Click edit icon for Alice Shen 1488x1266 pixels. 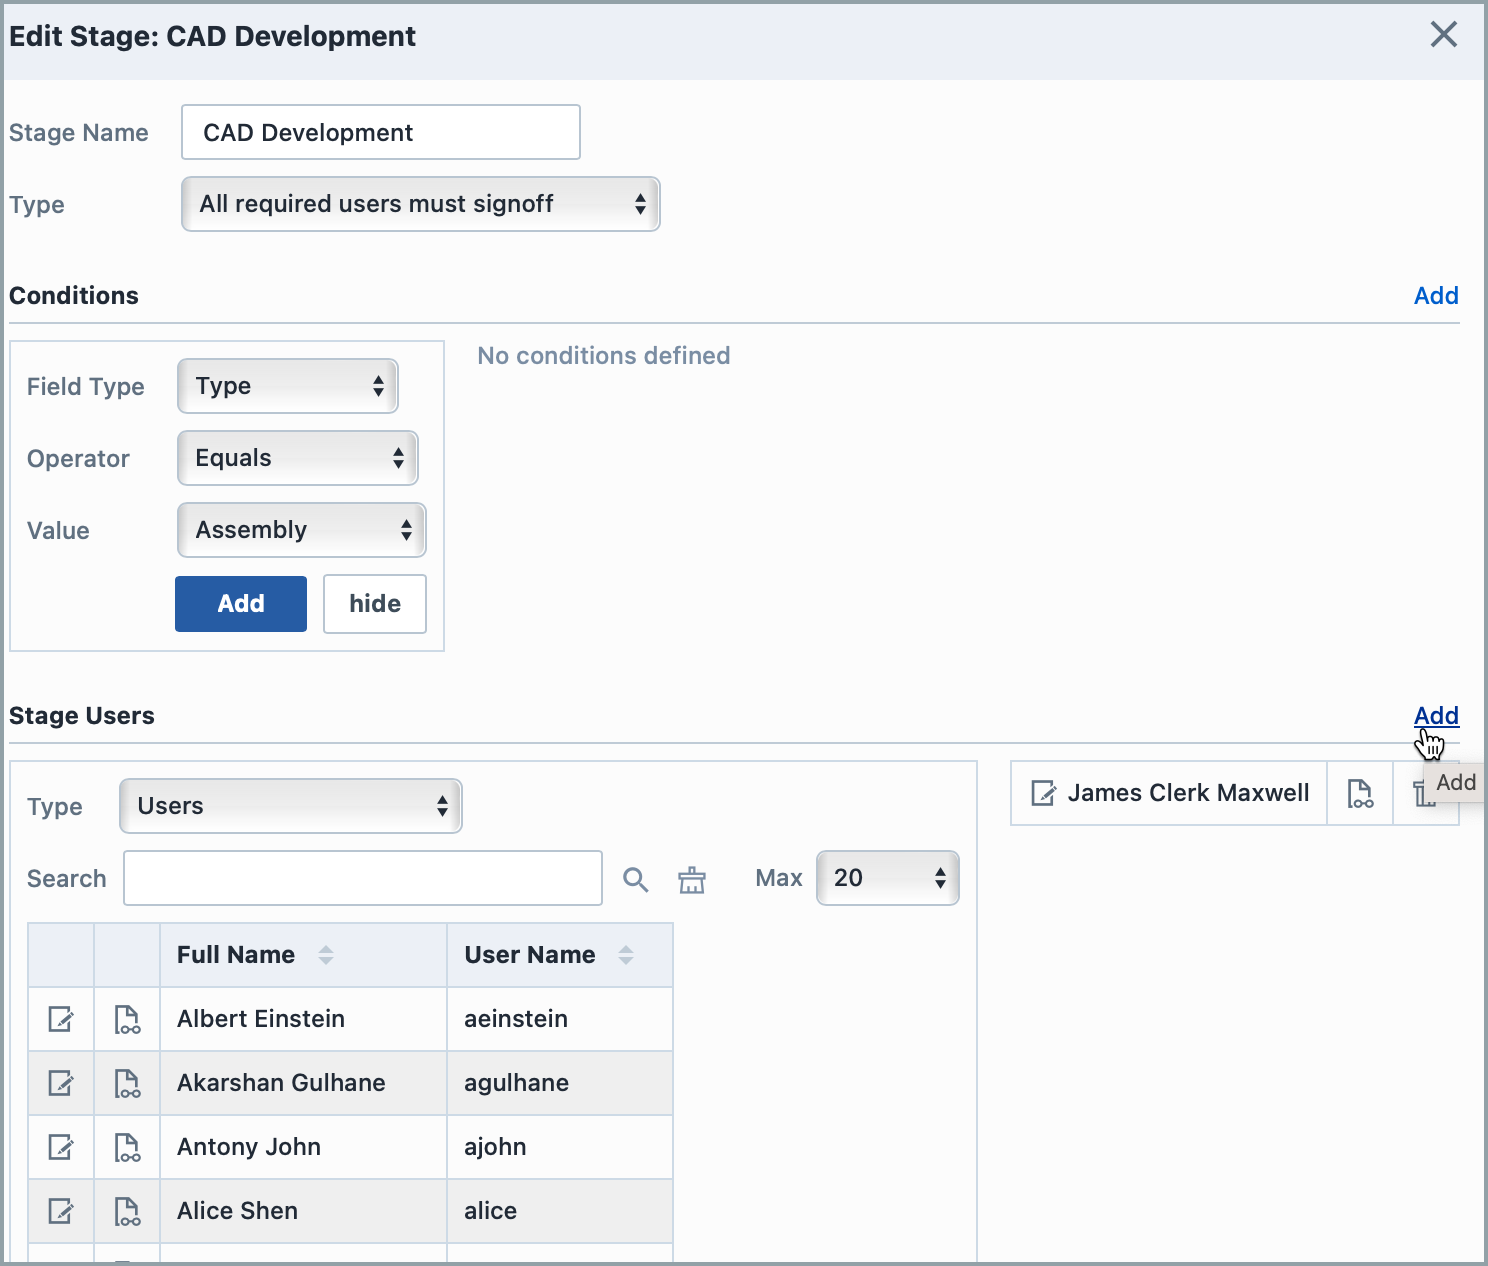pyautogui.click(x=61, y=1211)
